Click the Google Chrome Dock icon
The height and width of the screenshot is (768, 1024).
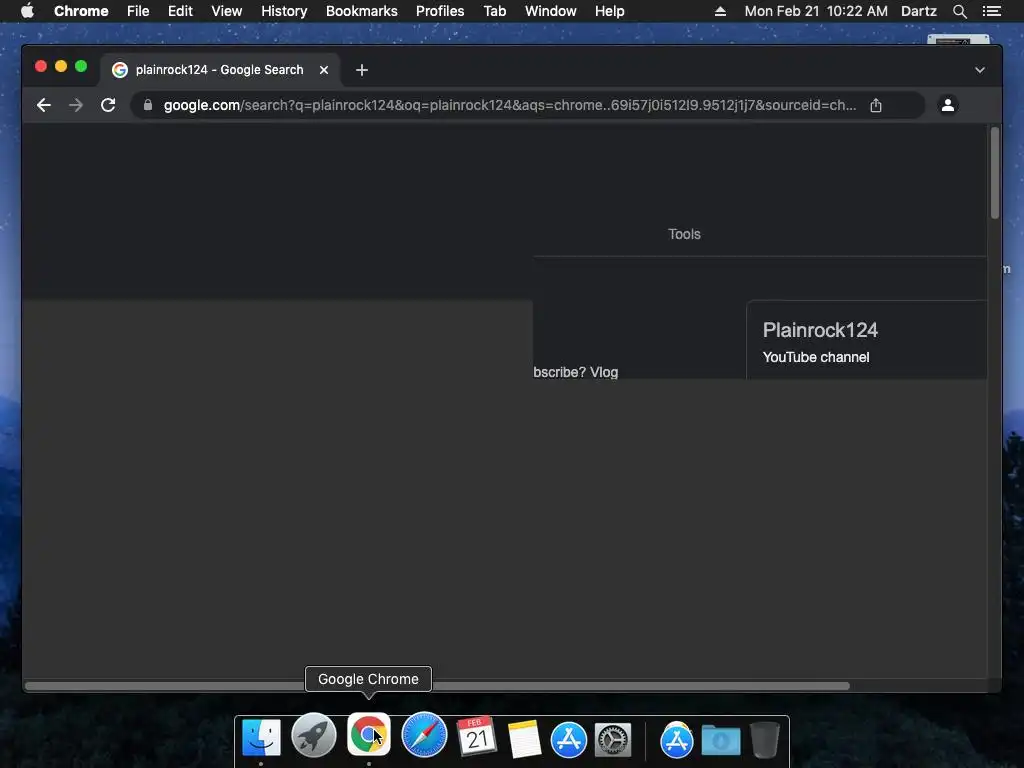coord(368,735)
